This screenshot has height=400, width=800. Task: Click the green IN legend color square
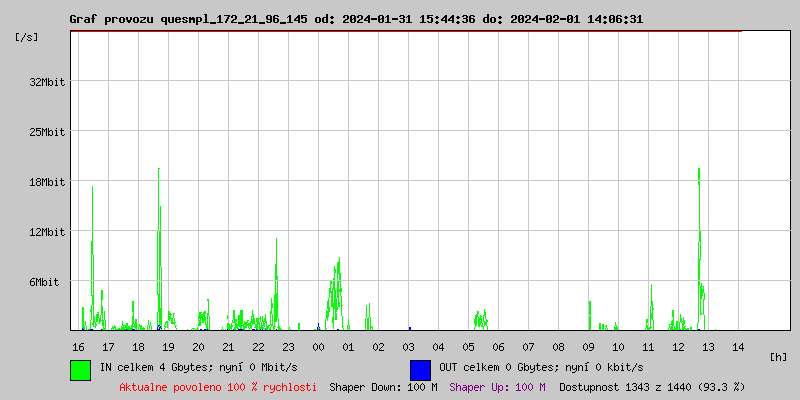(80, 369)
